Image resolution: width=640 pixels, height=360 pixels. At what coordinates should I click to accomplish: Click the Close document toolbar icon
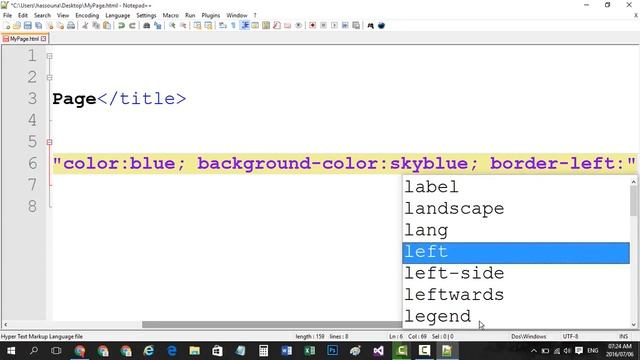click(50, 26)
